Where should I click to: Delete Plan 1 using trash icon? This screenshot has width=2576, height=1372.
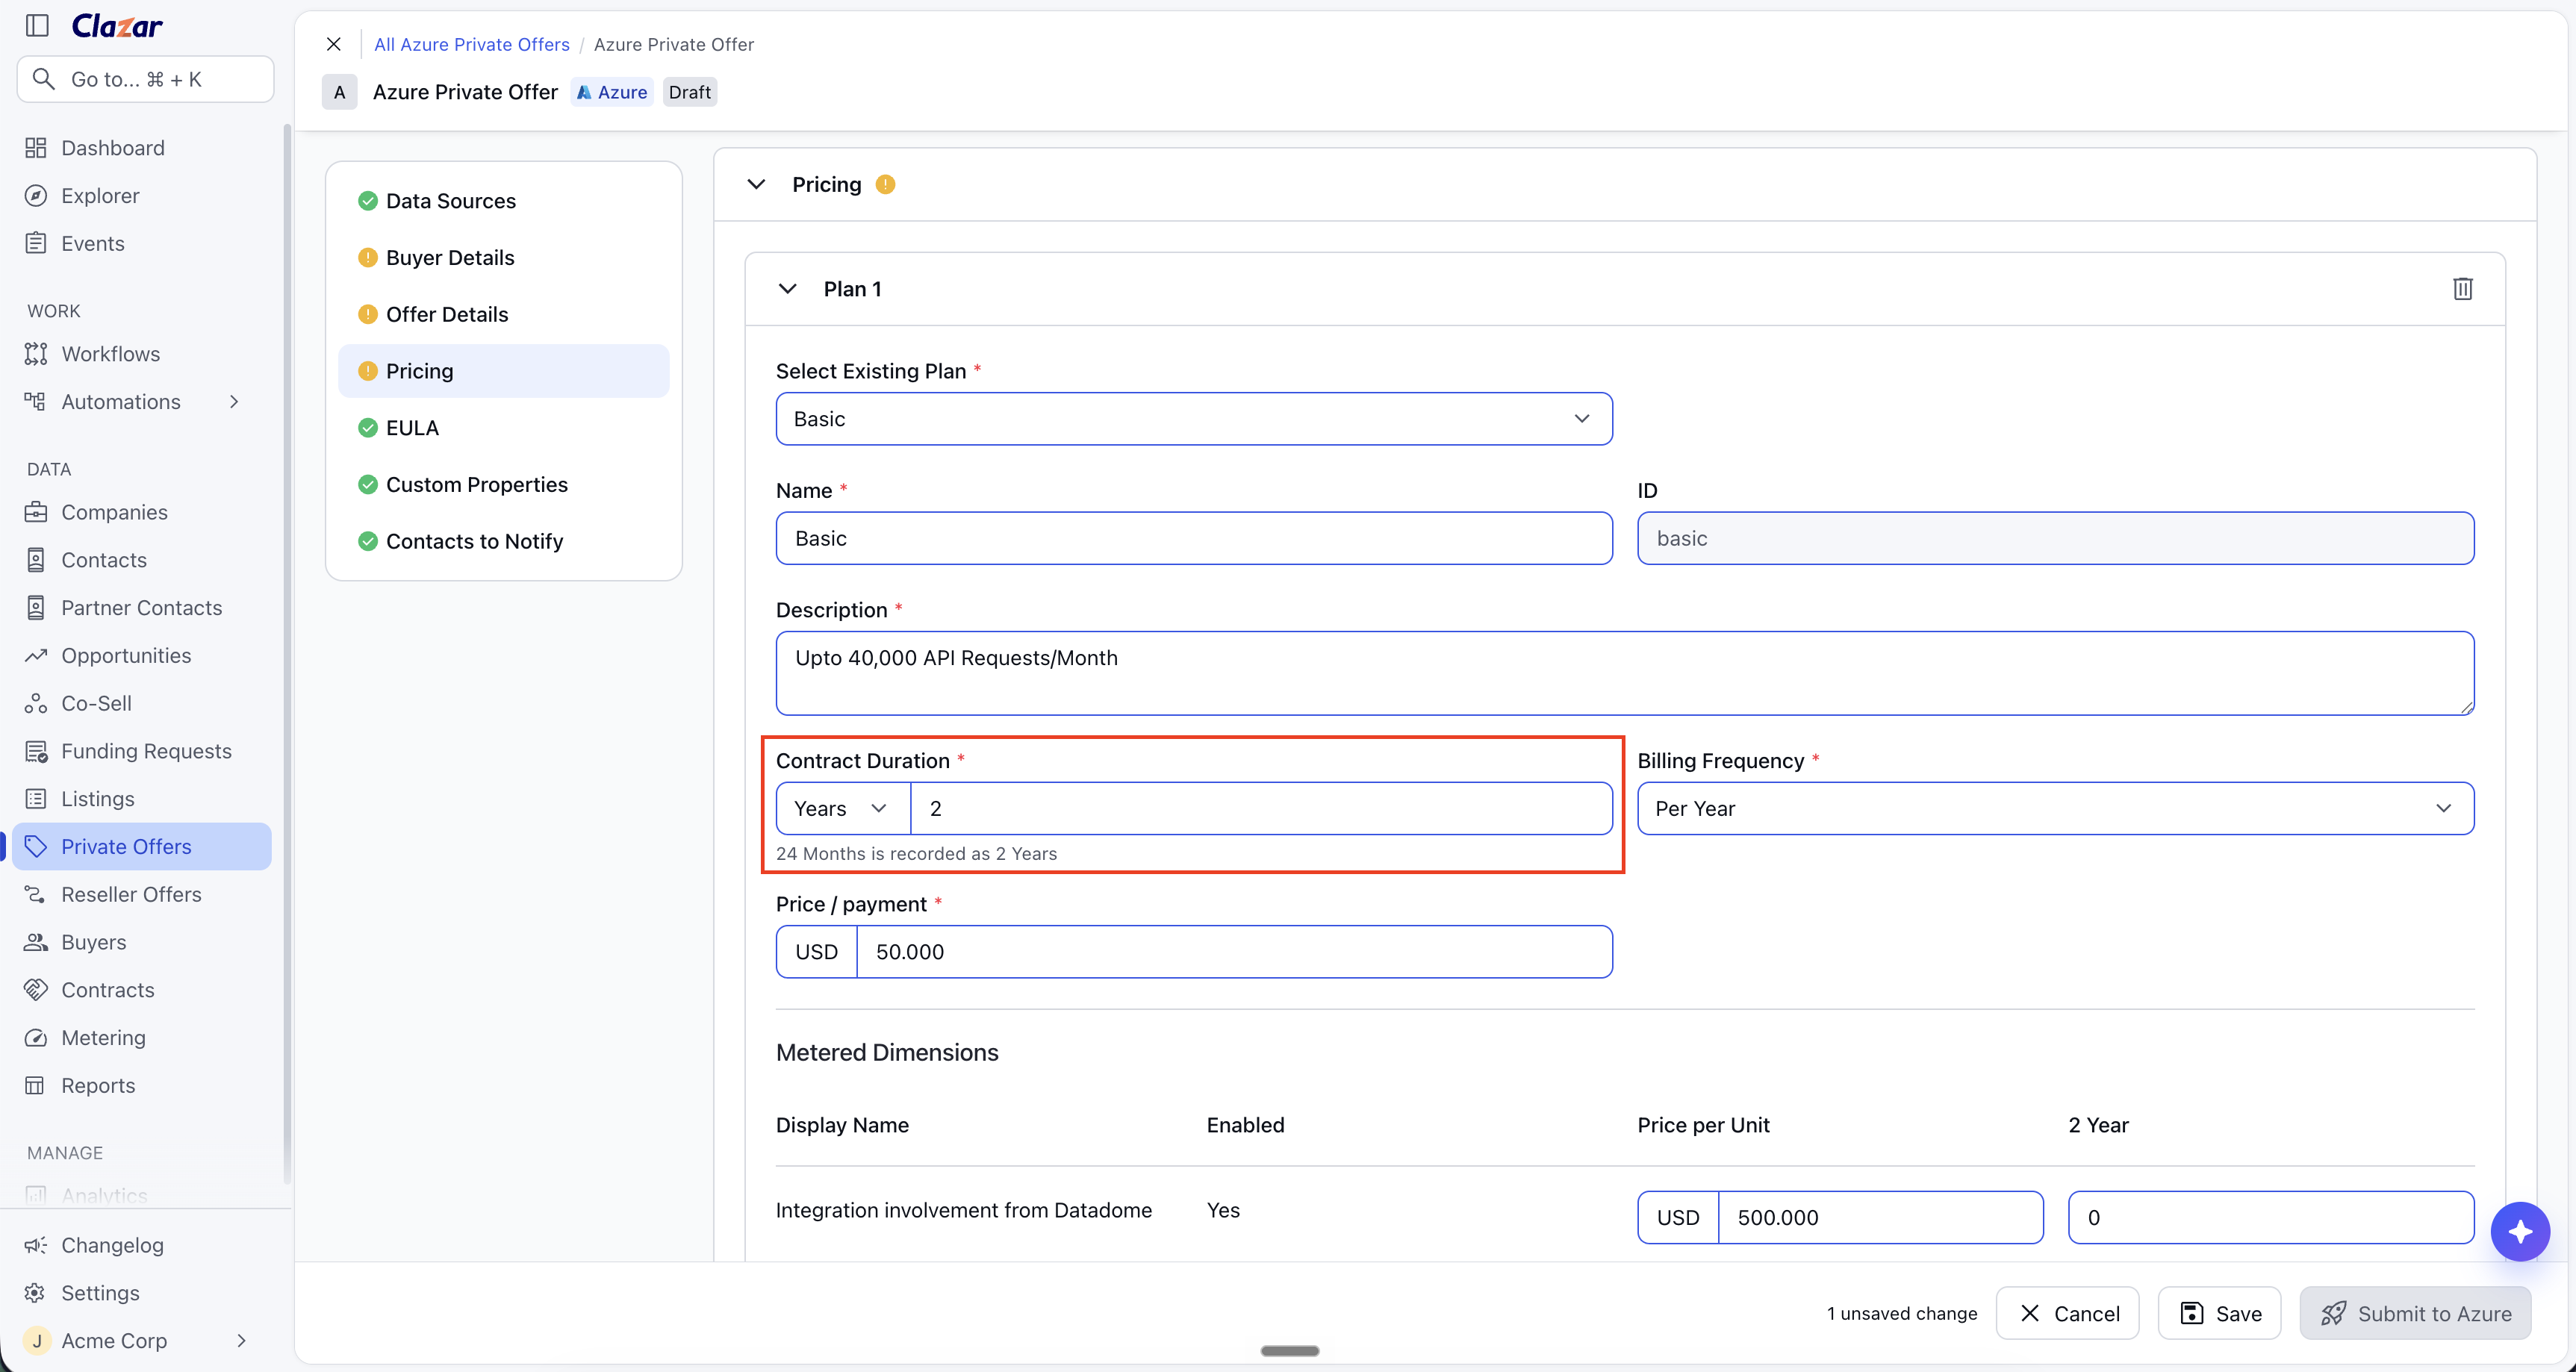tap(2462, 289)
